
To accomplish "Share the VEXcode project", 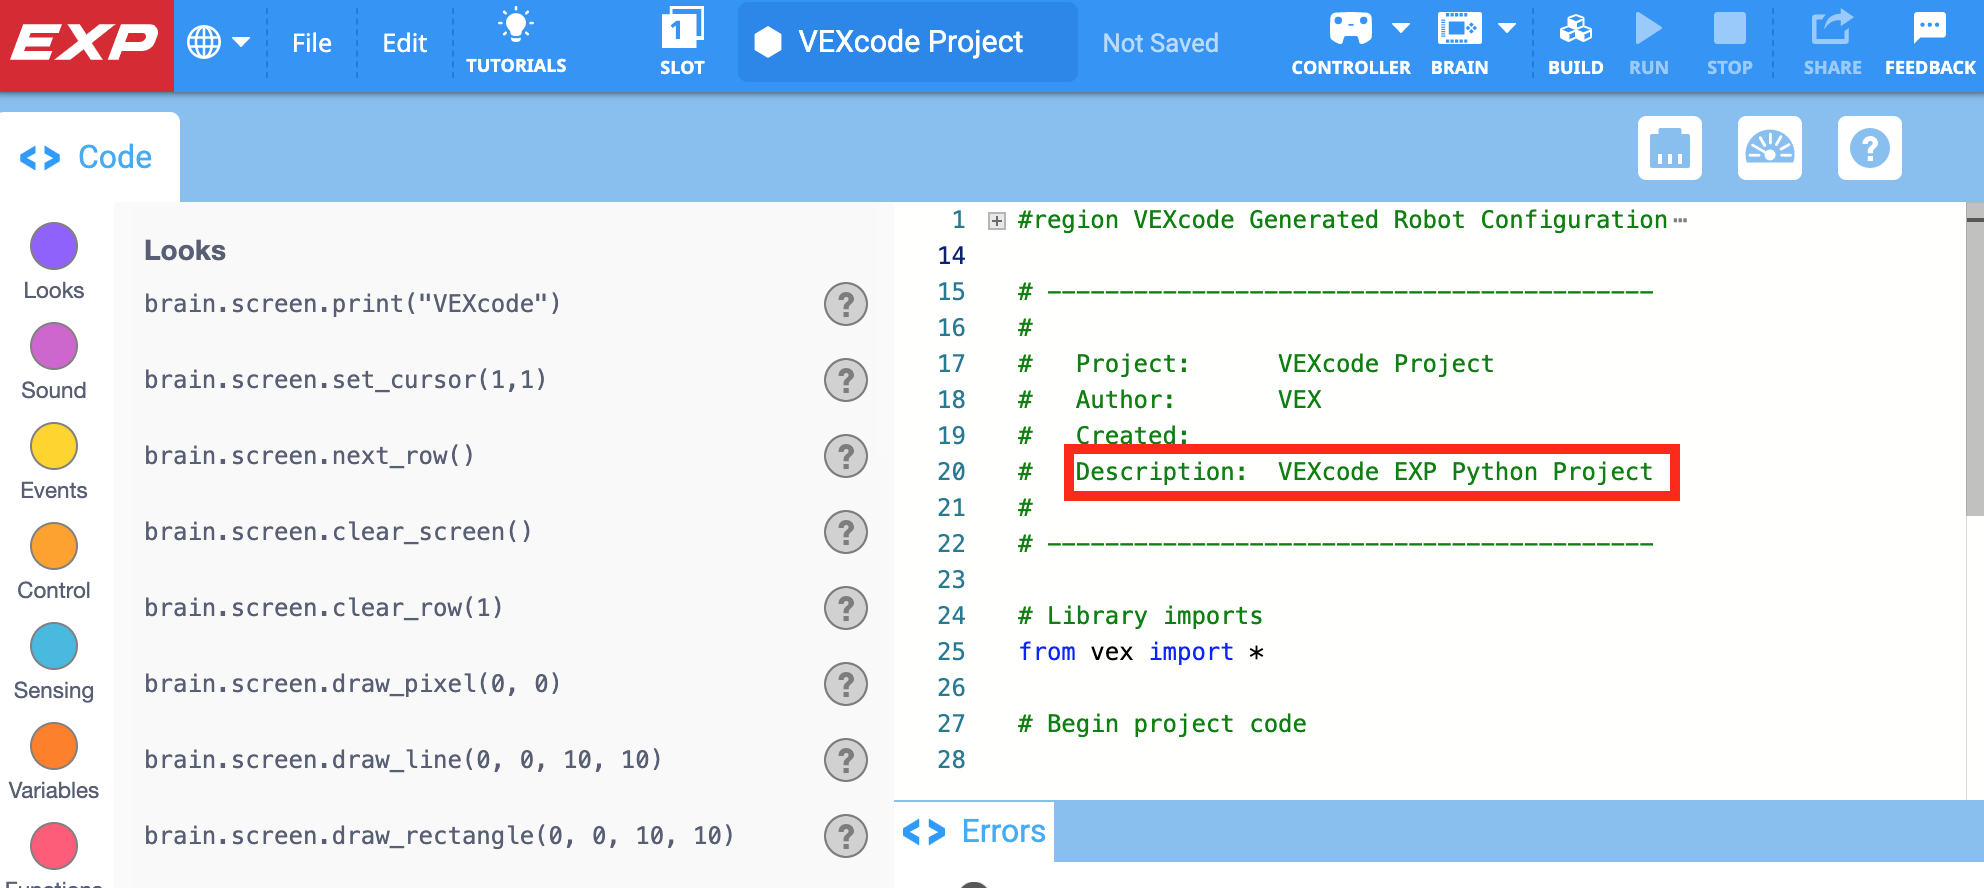I will pyautogui.click(x=1832, y=40).
